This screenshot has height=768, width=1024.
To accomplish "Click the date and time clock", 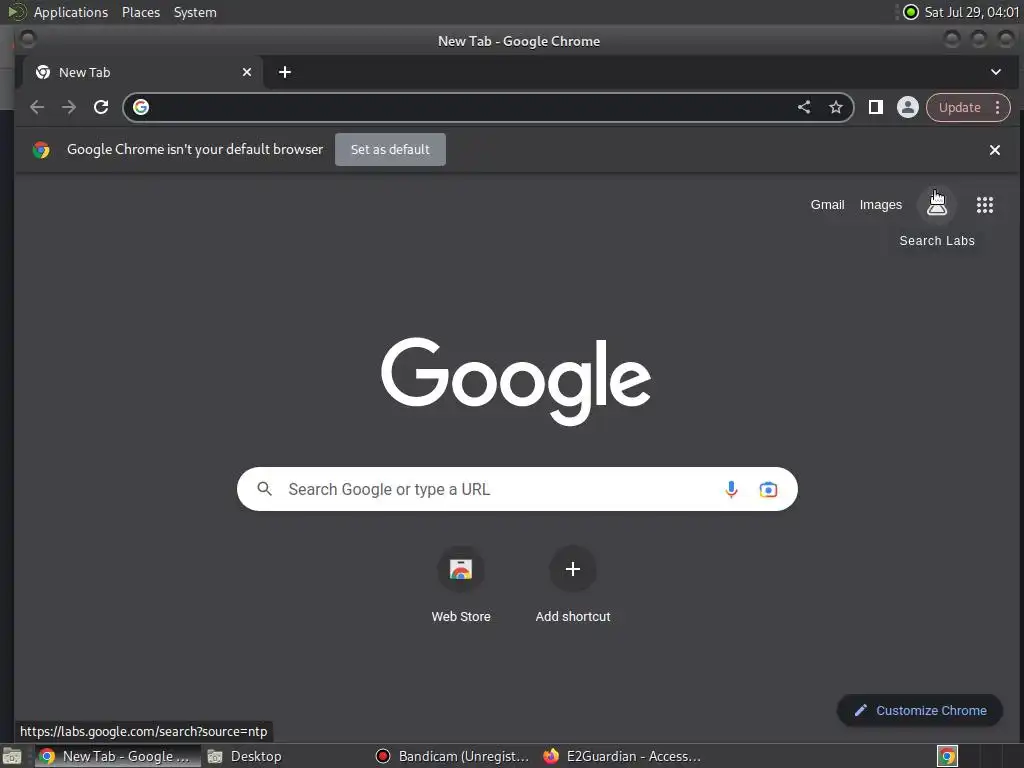I will point(972,12).
